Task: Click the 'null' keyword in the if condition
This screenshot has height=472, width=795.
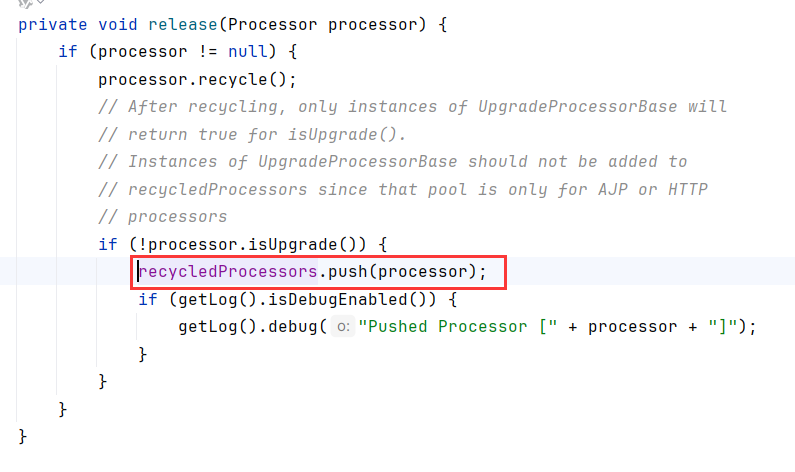Action: coord(247,52)
